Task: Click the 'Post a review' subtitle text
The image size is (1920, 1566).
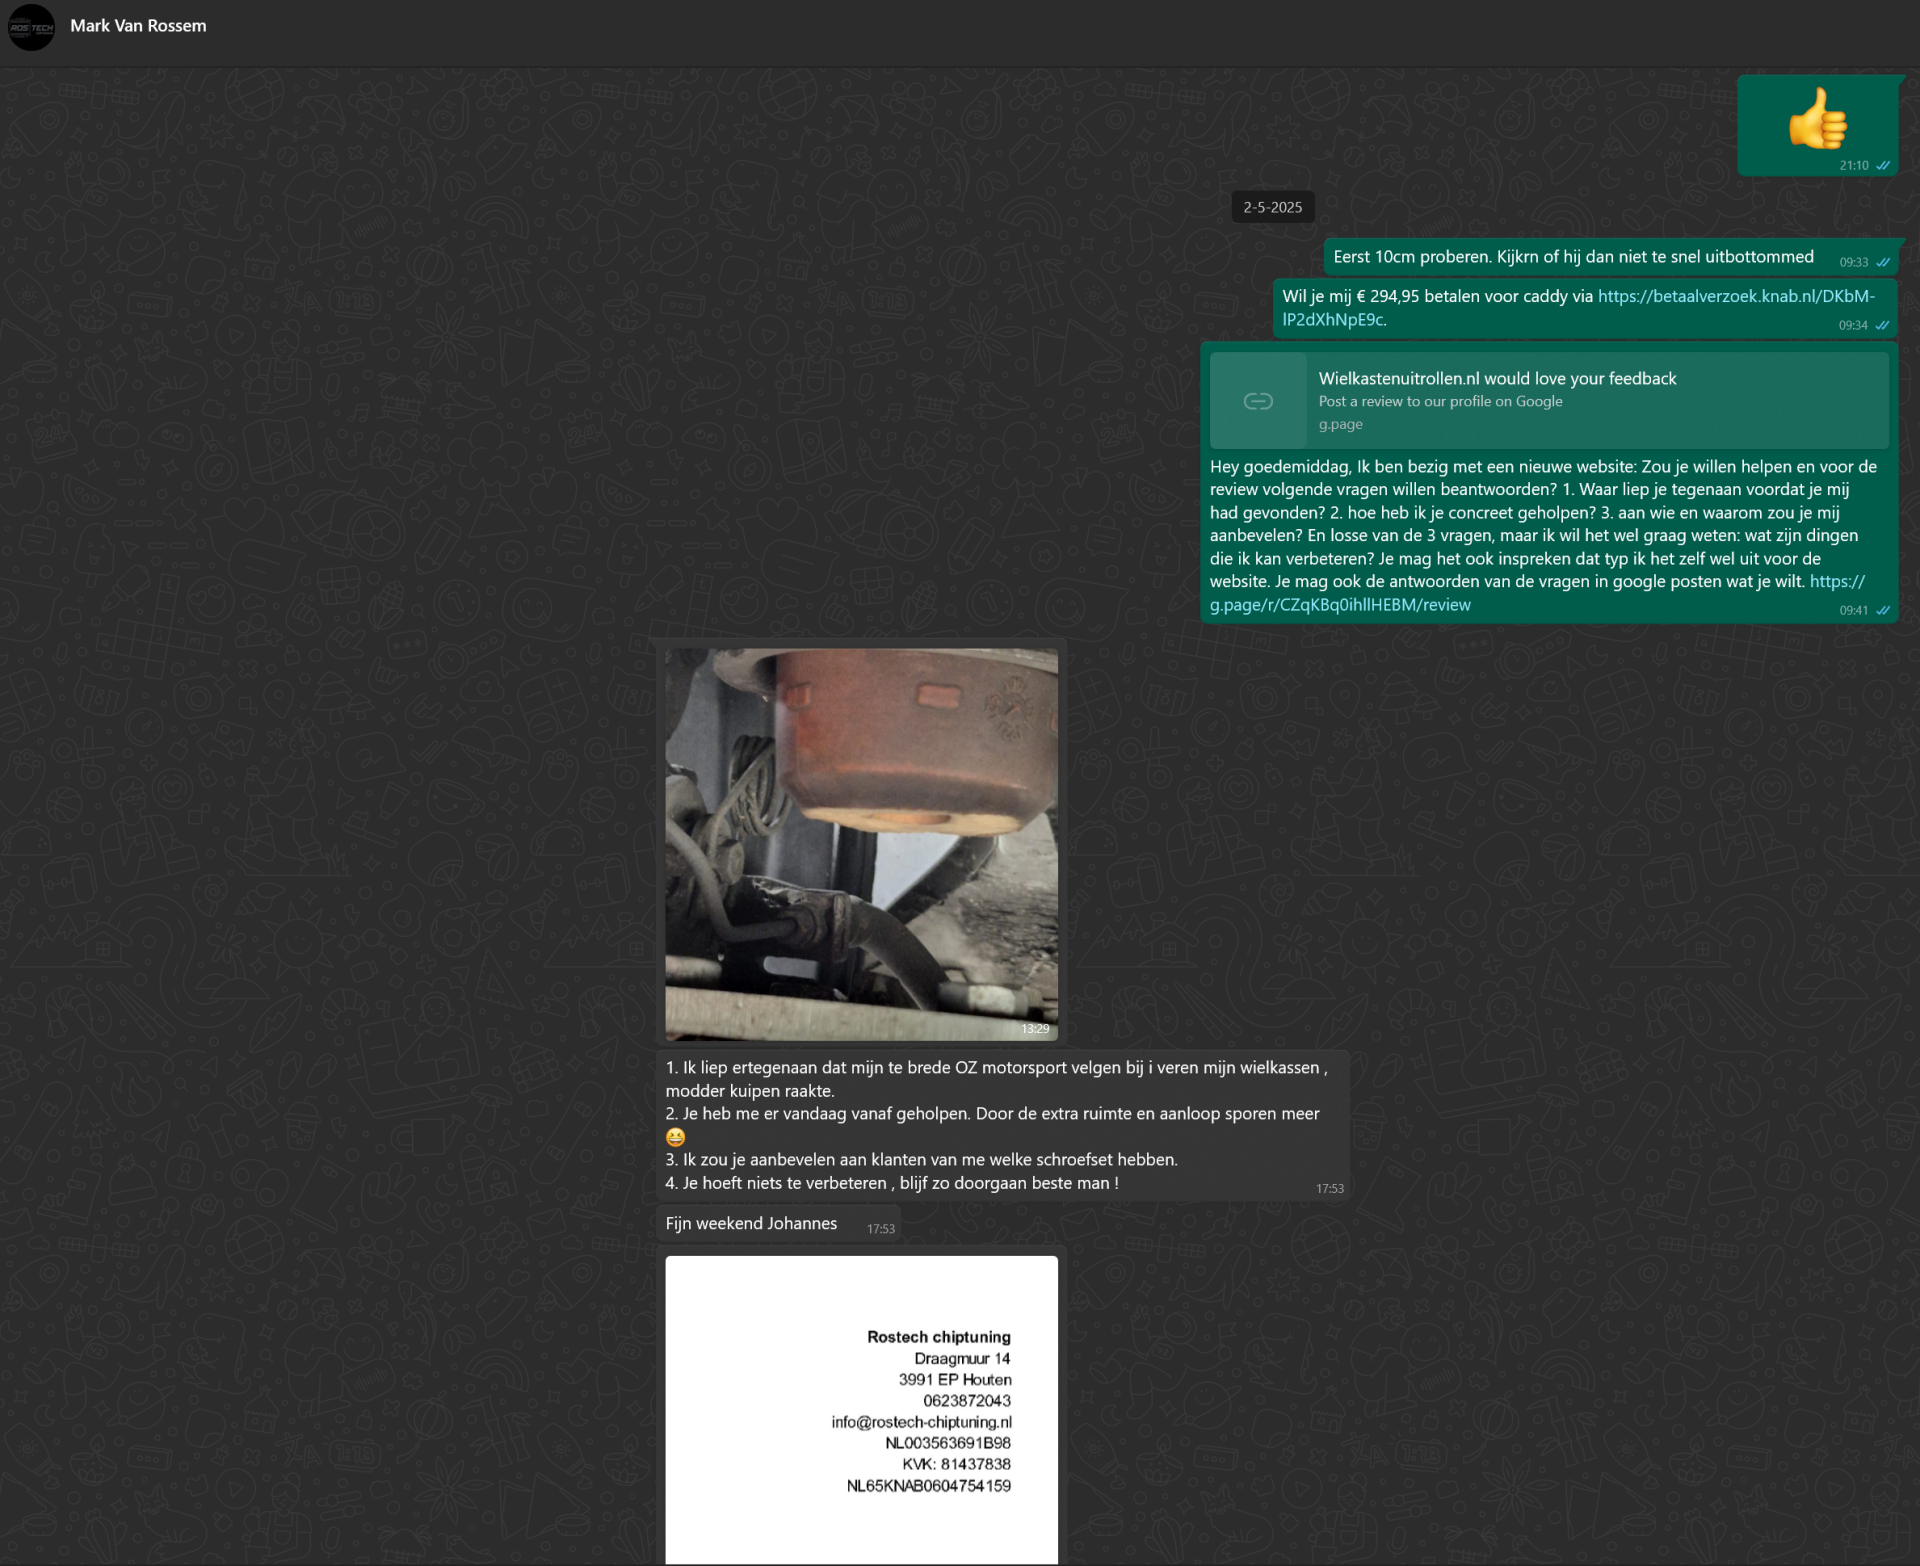Action: pyautogui.click(x=1439, y=401)
